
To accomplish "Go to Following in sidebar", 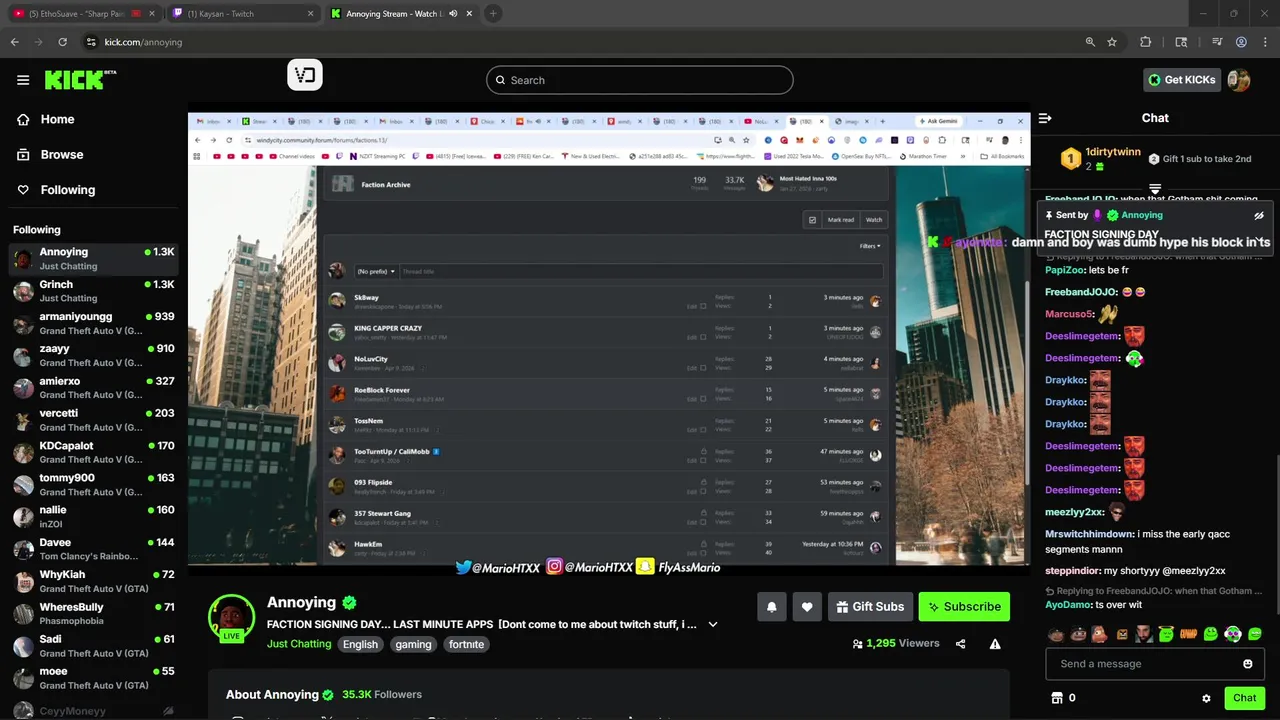I will pos(68,190).
